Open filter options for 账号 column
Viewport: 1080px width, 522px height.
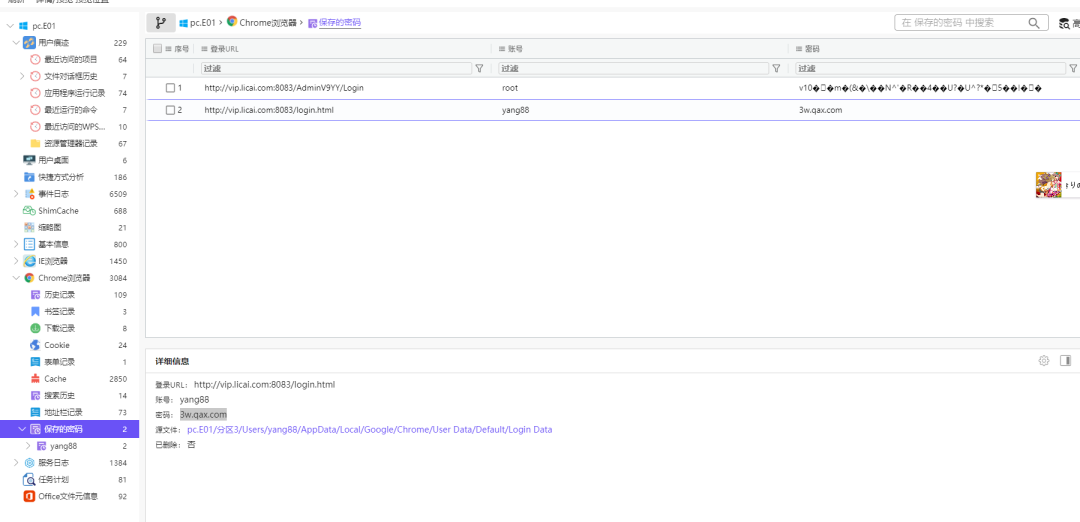pos(777,68)
